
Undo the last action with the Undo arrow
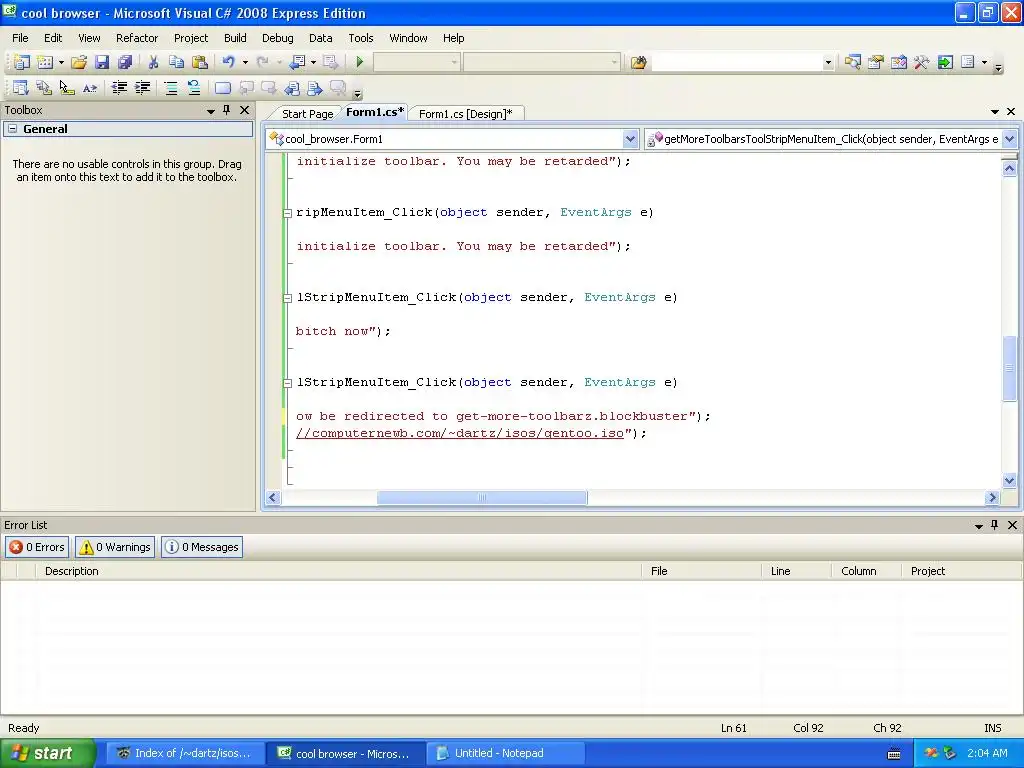(229, 62)
